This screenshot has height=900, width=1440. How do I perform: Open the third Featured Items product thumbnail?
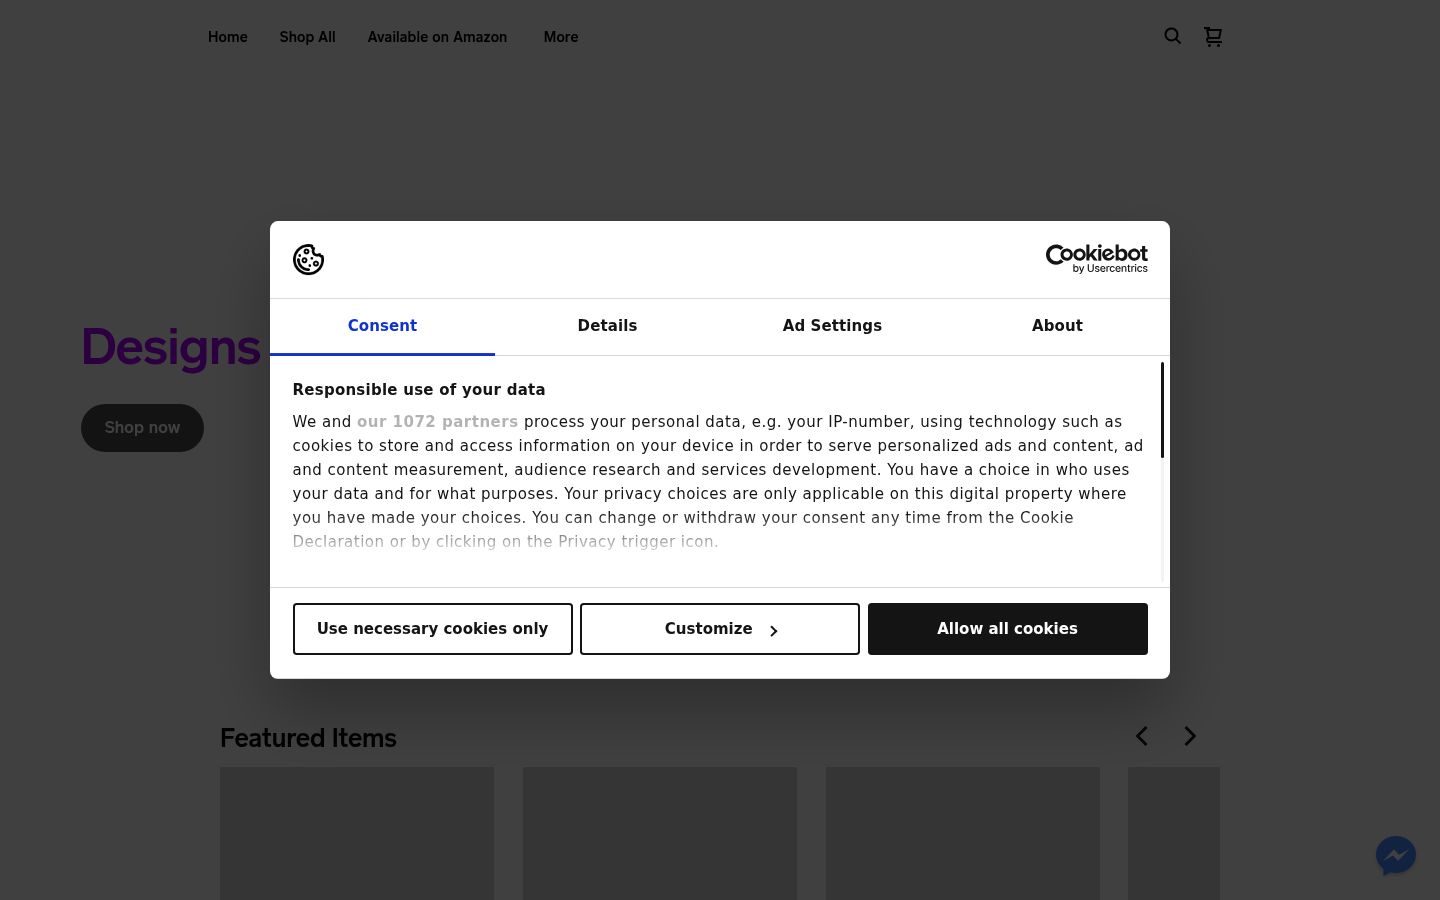tap(963, 833)
